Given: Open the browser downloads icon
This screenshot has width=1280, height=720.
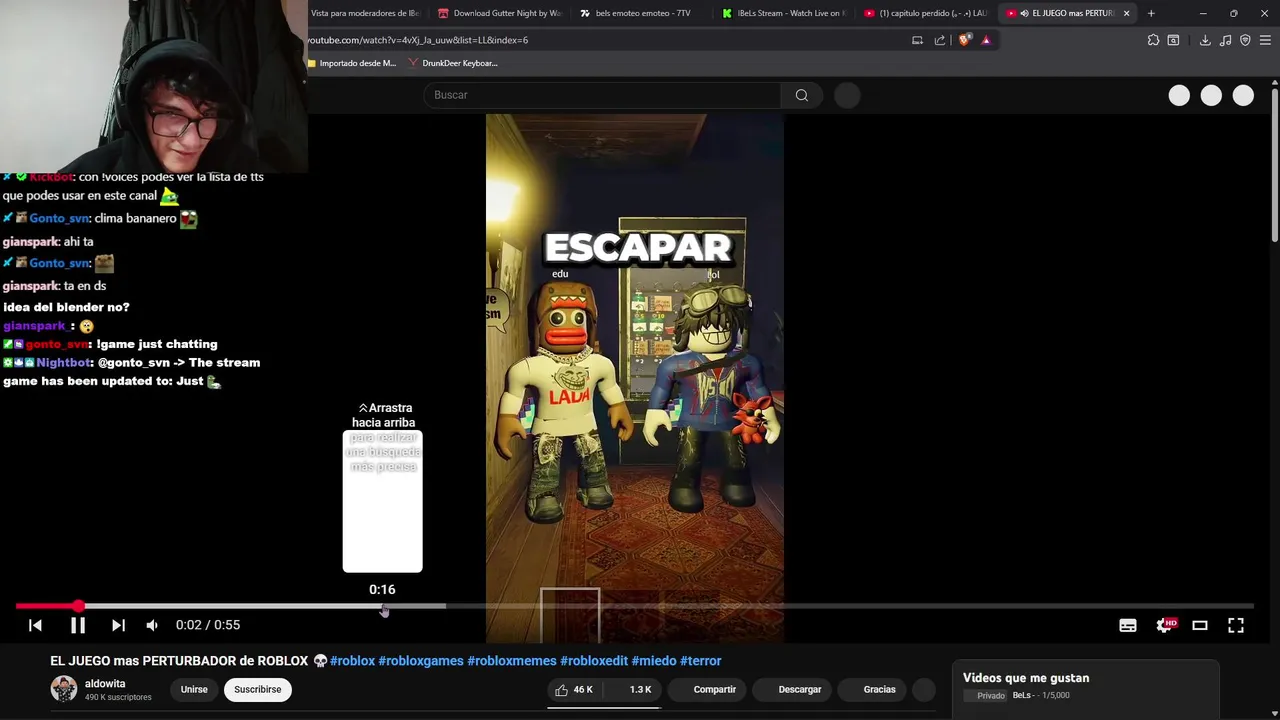Looking at the screenshot, I should click(1205, 40).
